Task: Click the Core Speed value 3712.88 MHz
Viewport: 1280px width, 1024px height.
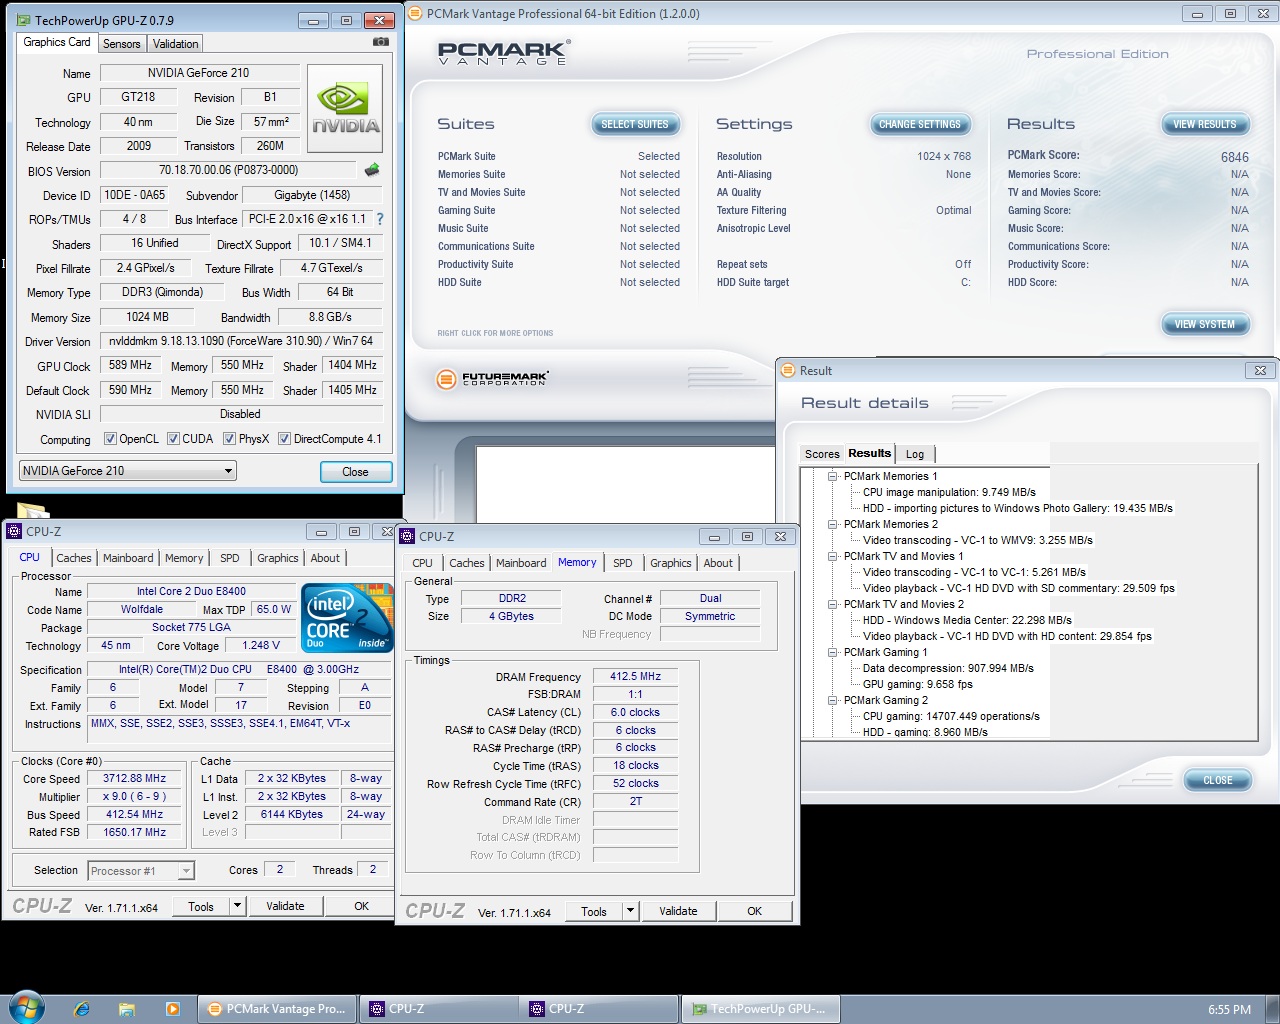Action: (134, 779)
